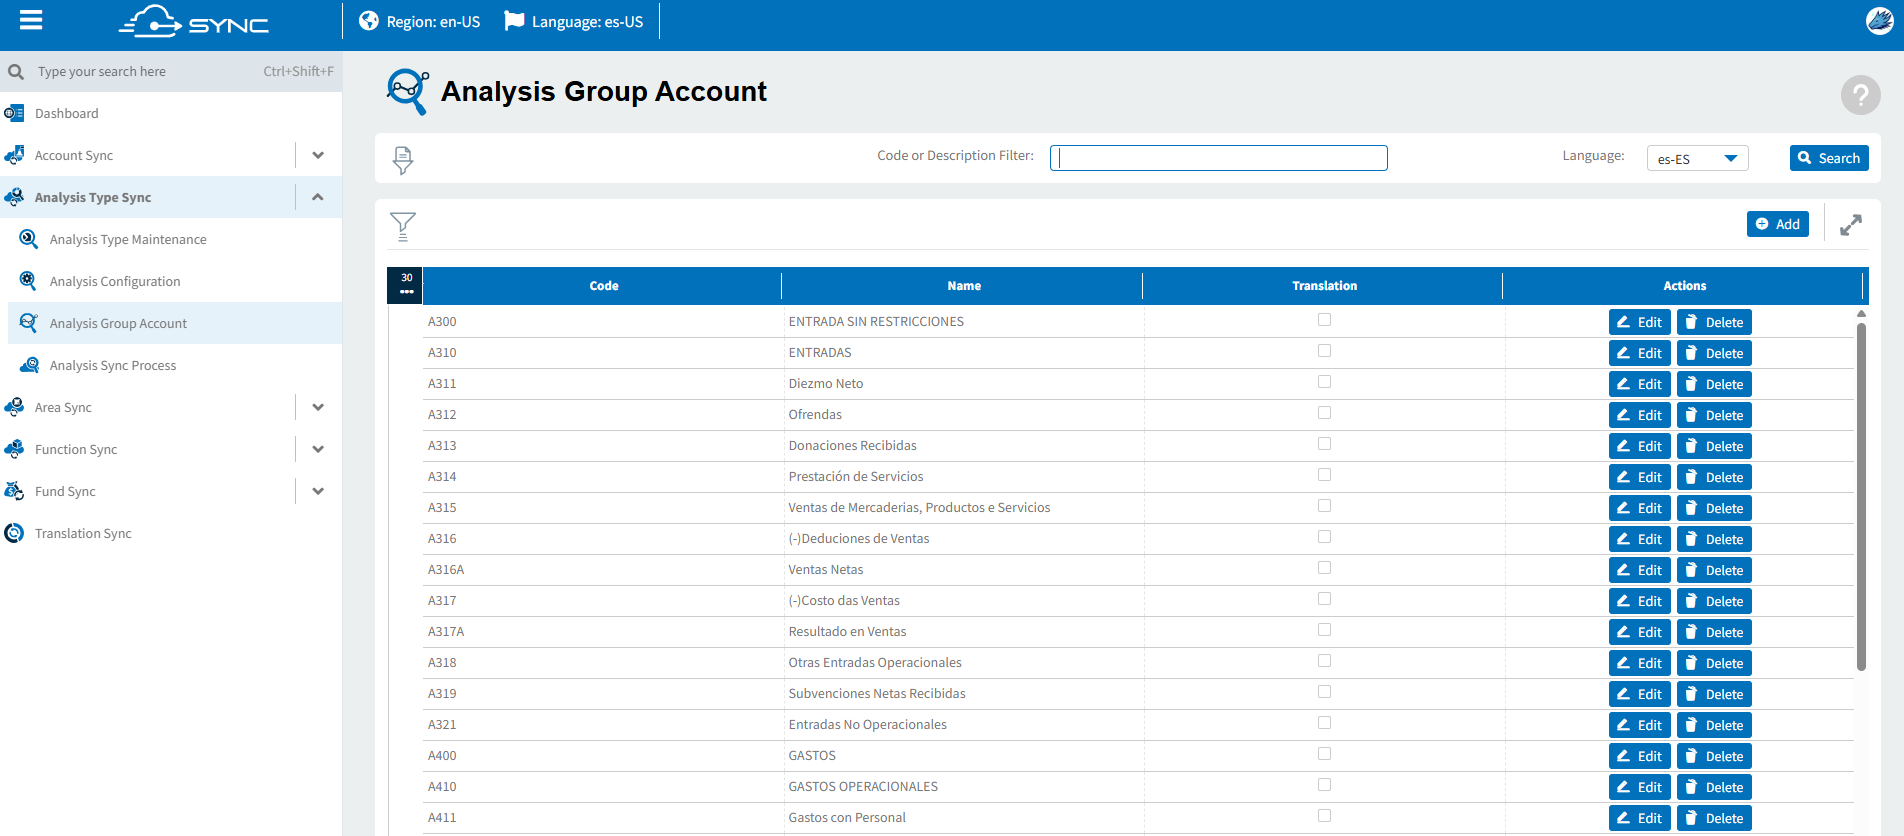Click the help question mark icon
Screen dimensions: 1904x836
point(1860,95)
